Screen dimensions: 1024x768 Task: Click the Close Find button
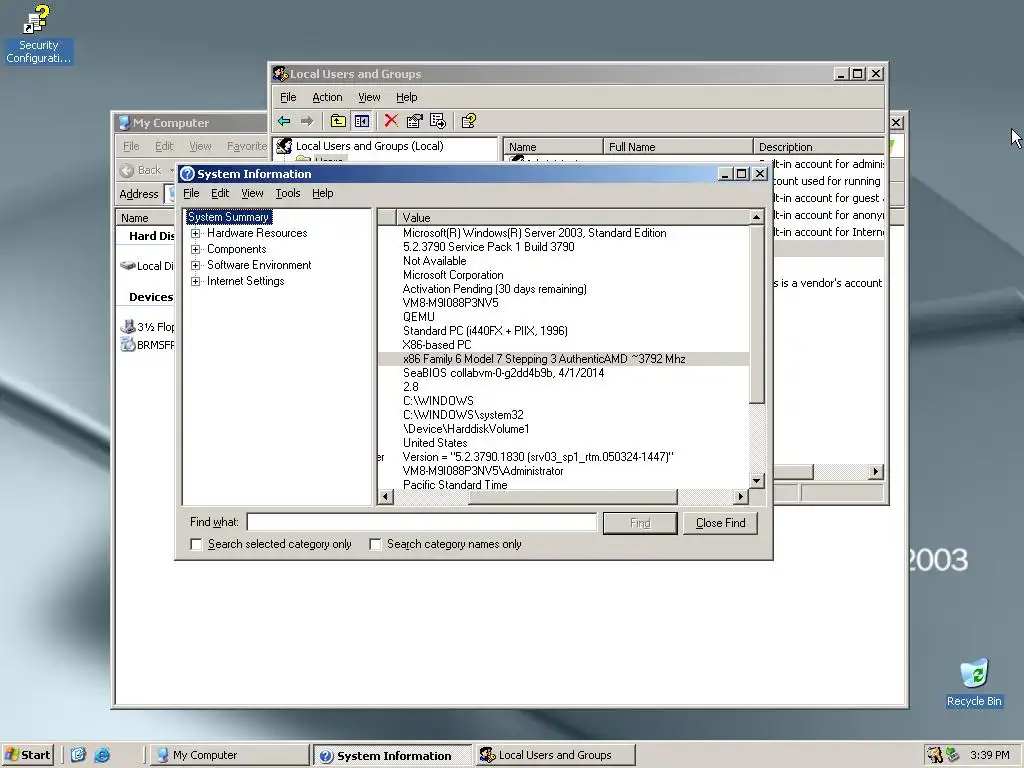[720, 523]
